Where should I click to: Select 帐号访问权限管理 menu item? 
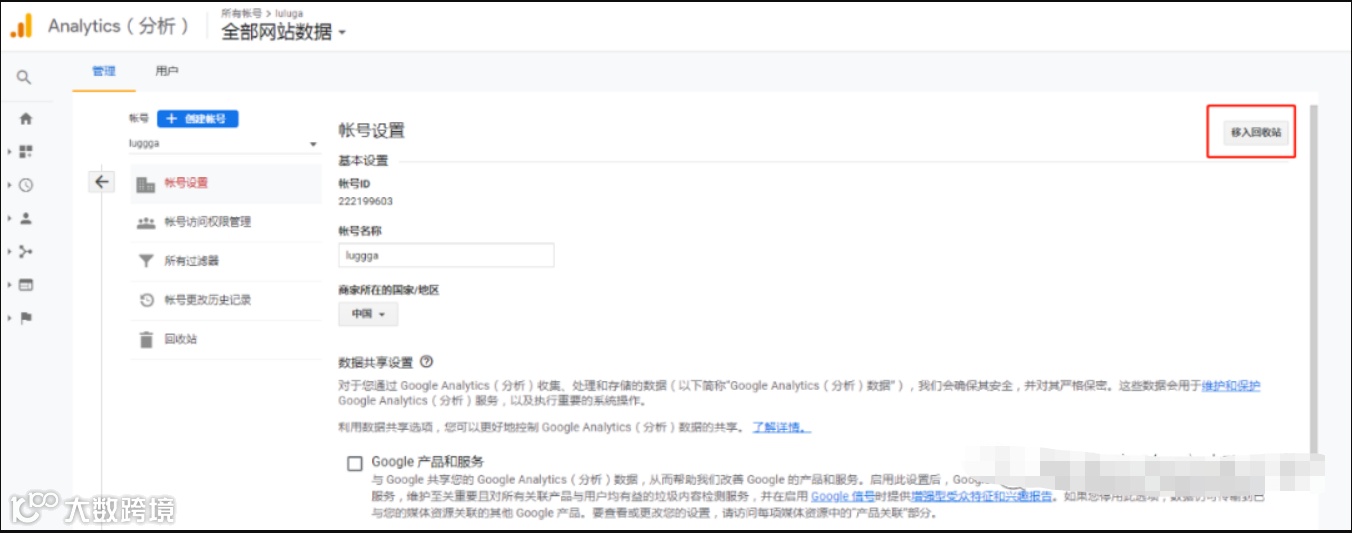[x=225, y=222]
